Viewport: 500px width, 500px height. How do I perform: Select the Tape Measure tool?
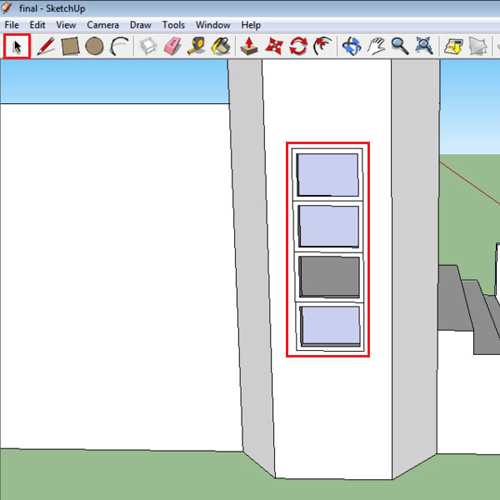[x=197, y=46]
